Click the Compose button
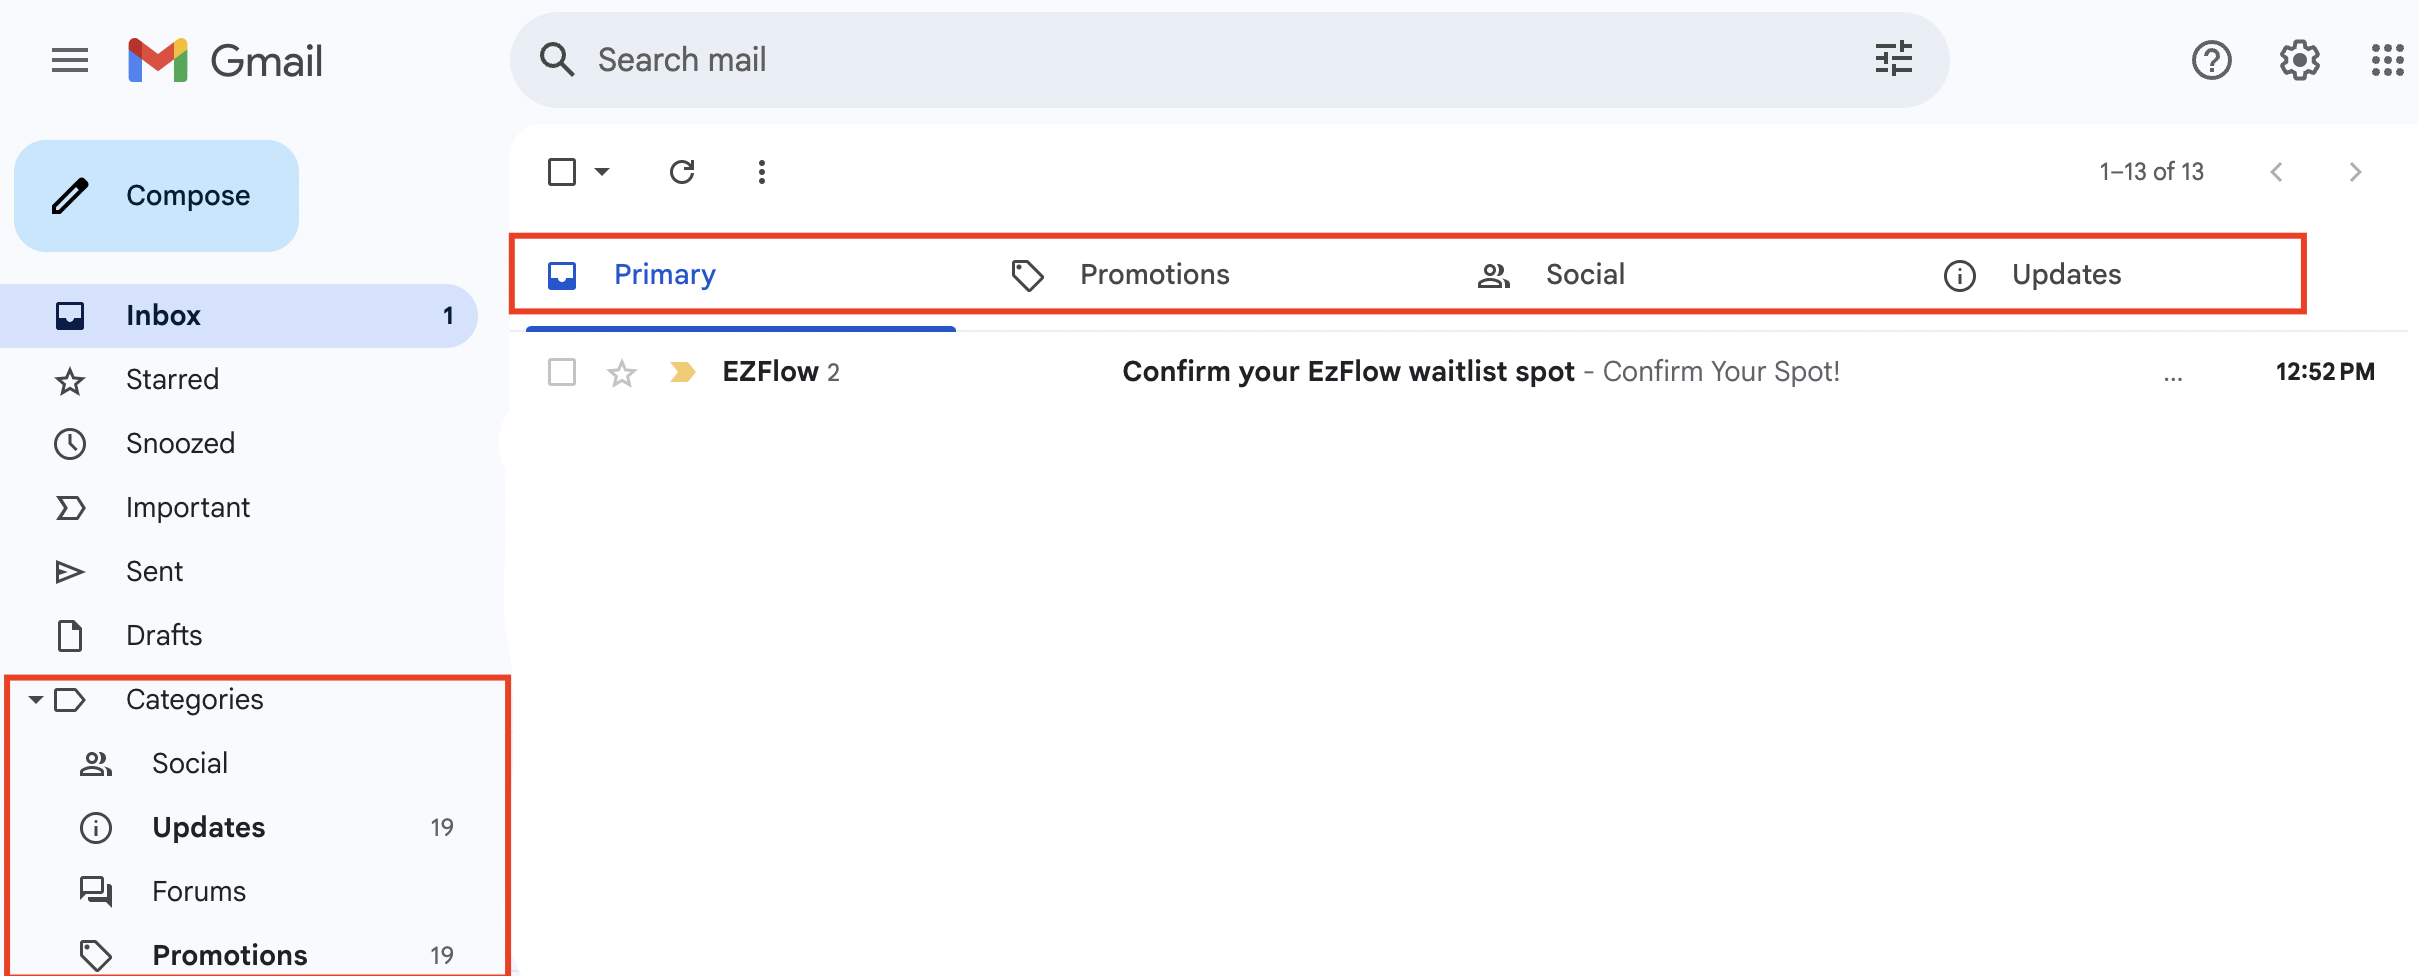The width and height of the screenshot is (2418, 976). 157,196
